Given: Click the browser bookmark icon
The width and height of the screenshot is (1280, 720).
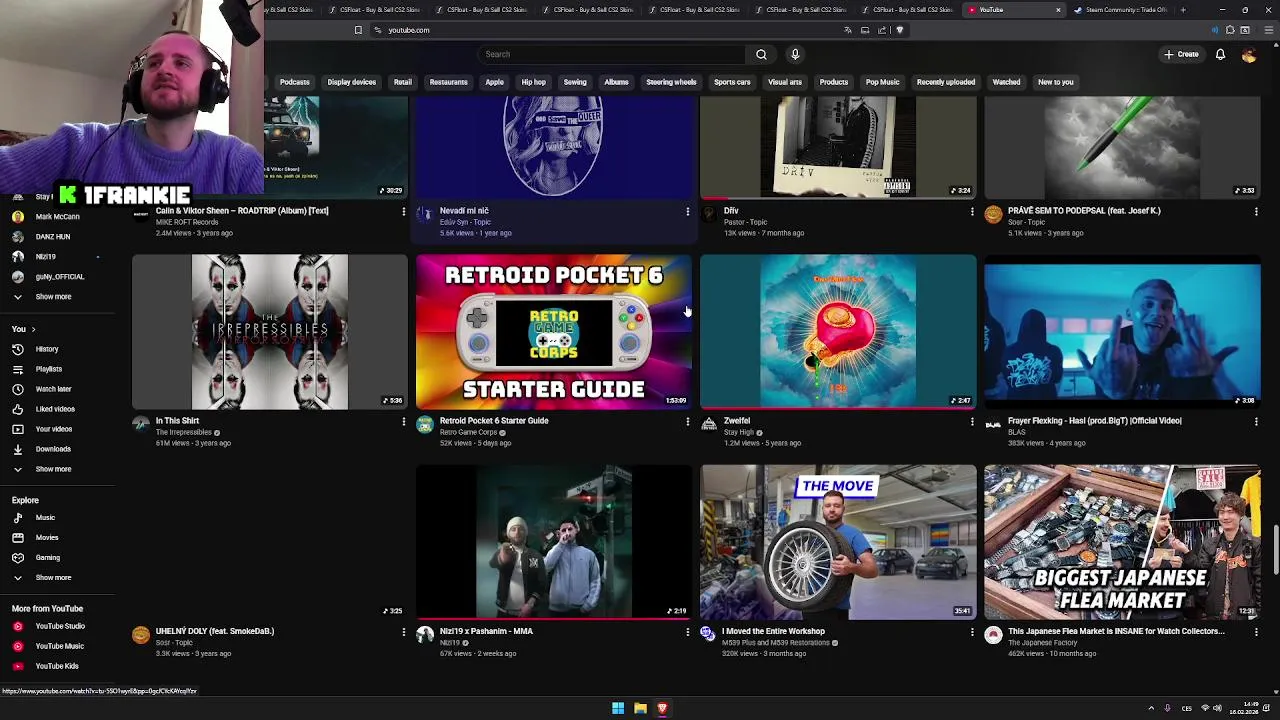Looking at the screenshot, I should click(x=358, y=30).
